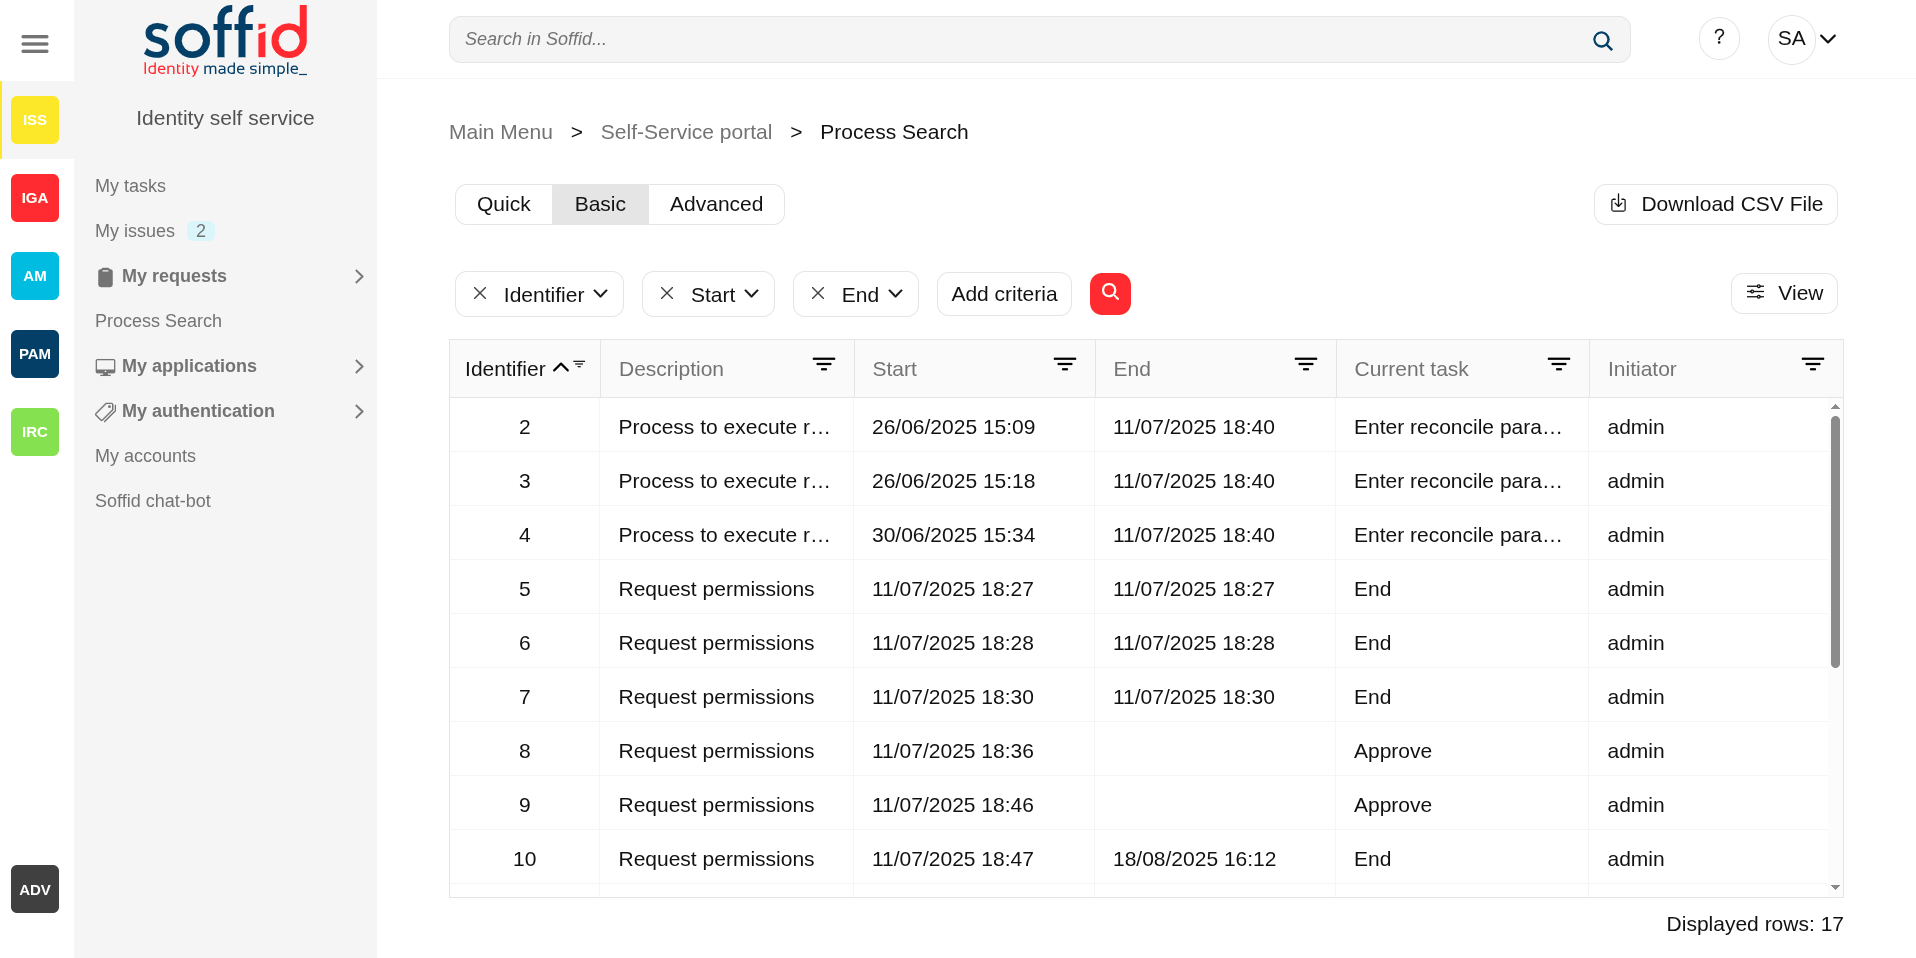Remove the Identifier filter criterion

click(x=480, y=293)
